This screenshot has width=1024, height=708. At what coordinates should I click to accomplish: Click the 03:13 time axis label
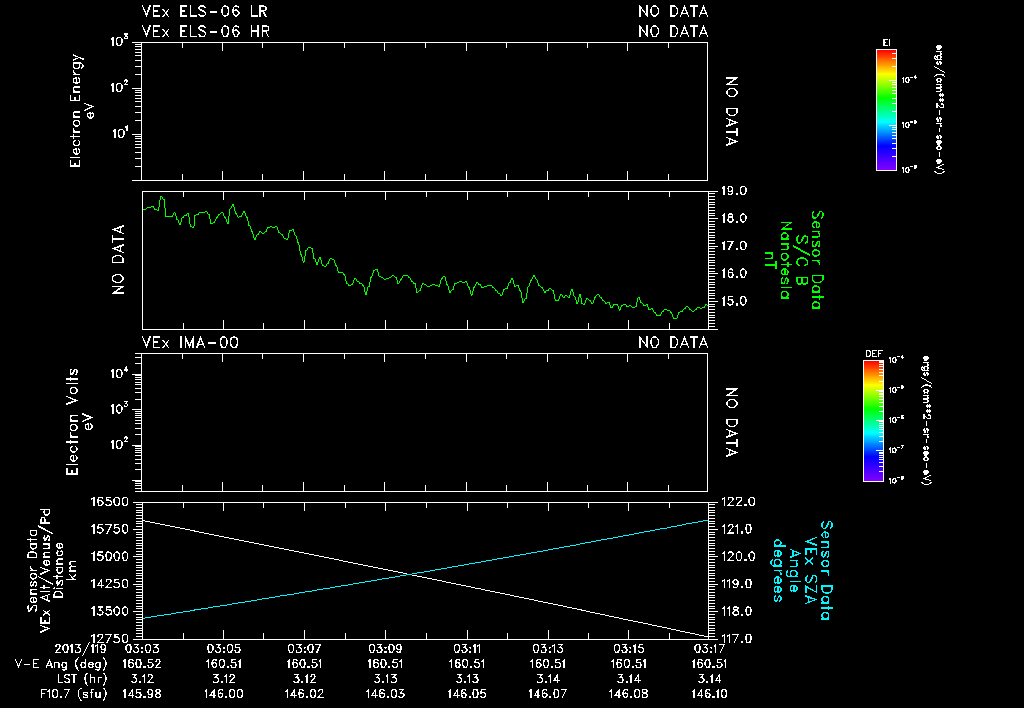547,649
